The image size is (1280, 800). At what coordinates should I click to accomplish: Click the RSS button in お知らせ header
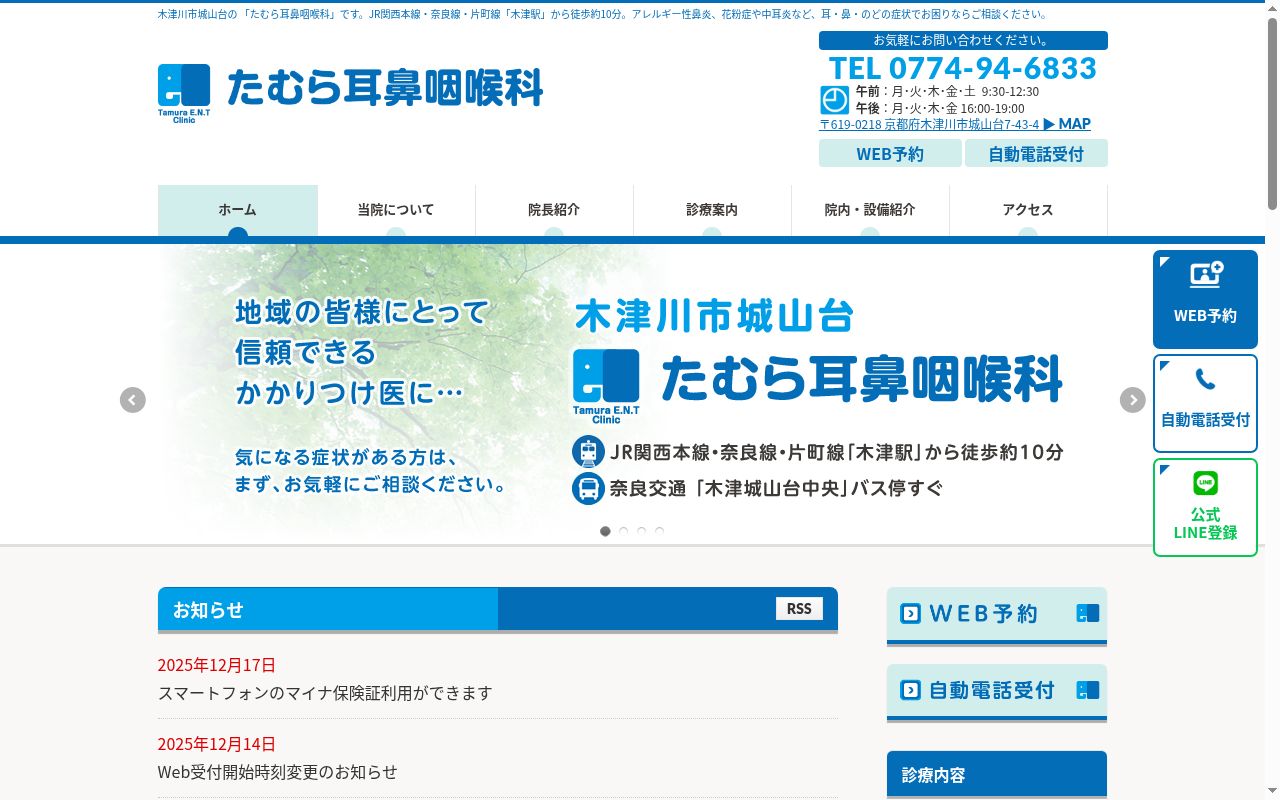799,608
